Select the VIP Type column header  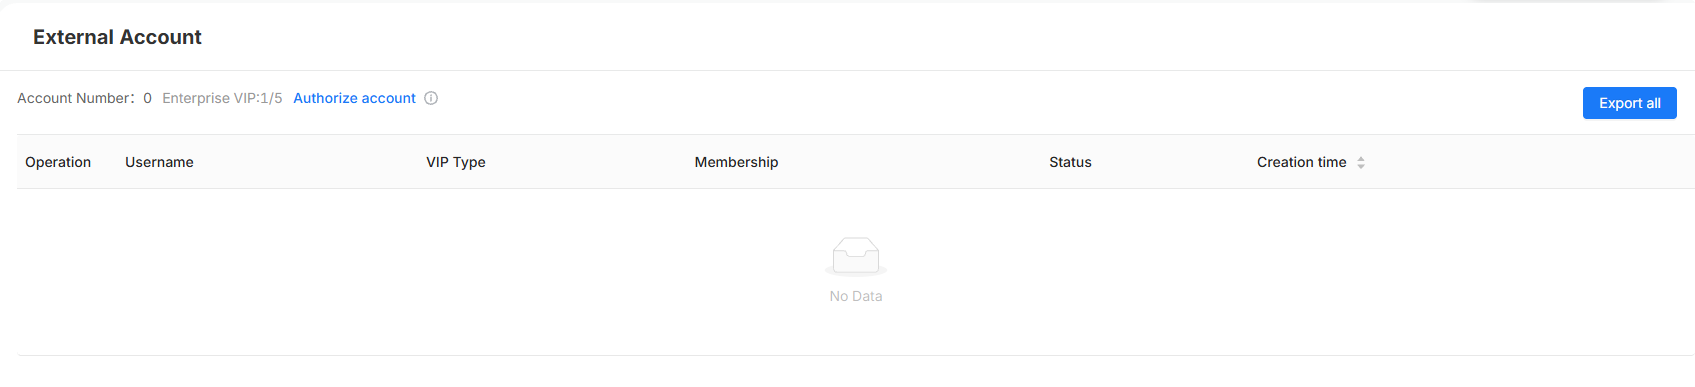pyautogui.click(x=456, y=162)
